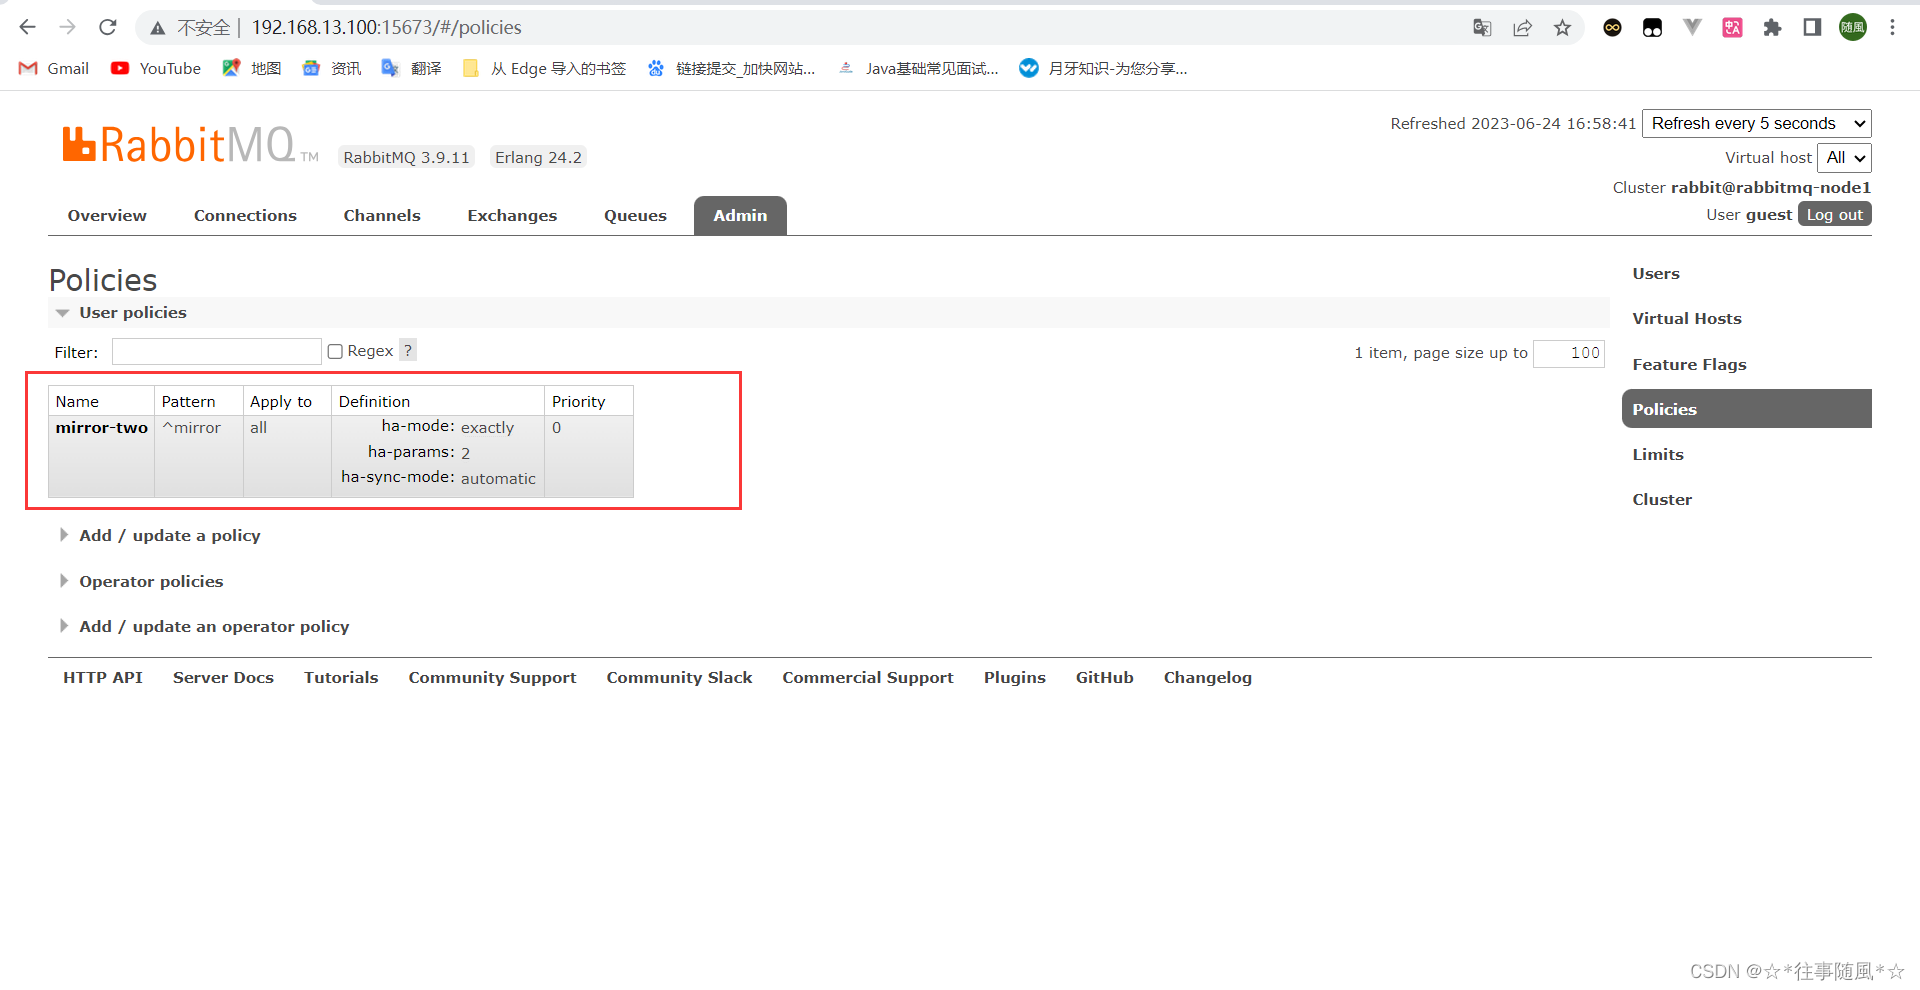Toggle the browser side panel icon

tap(1812, 28)
